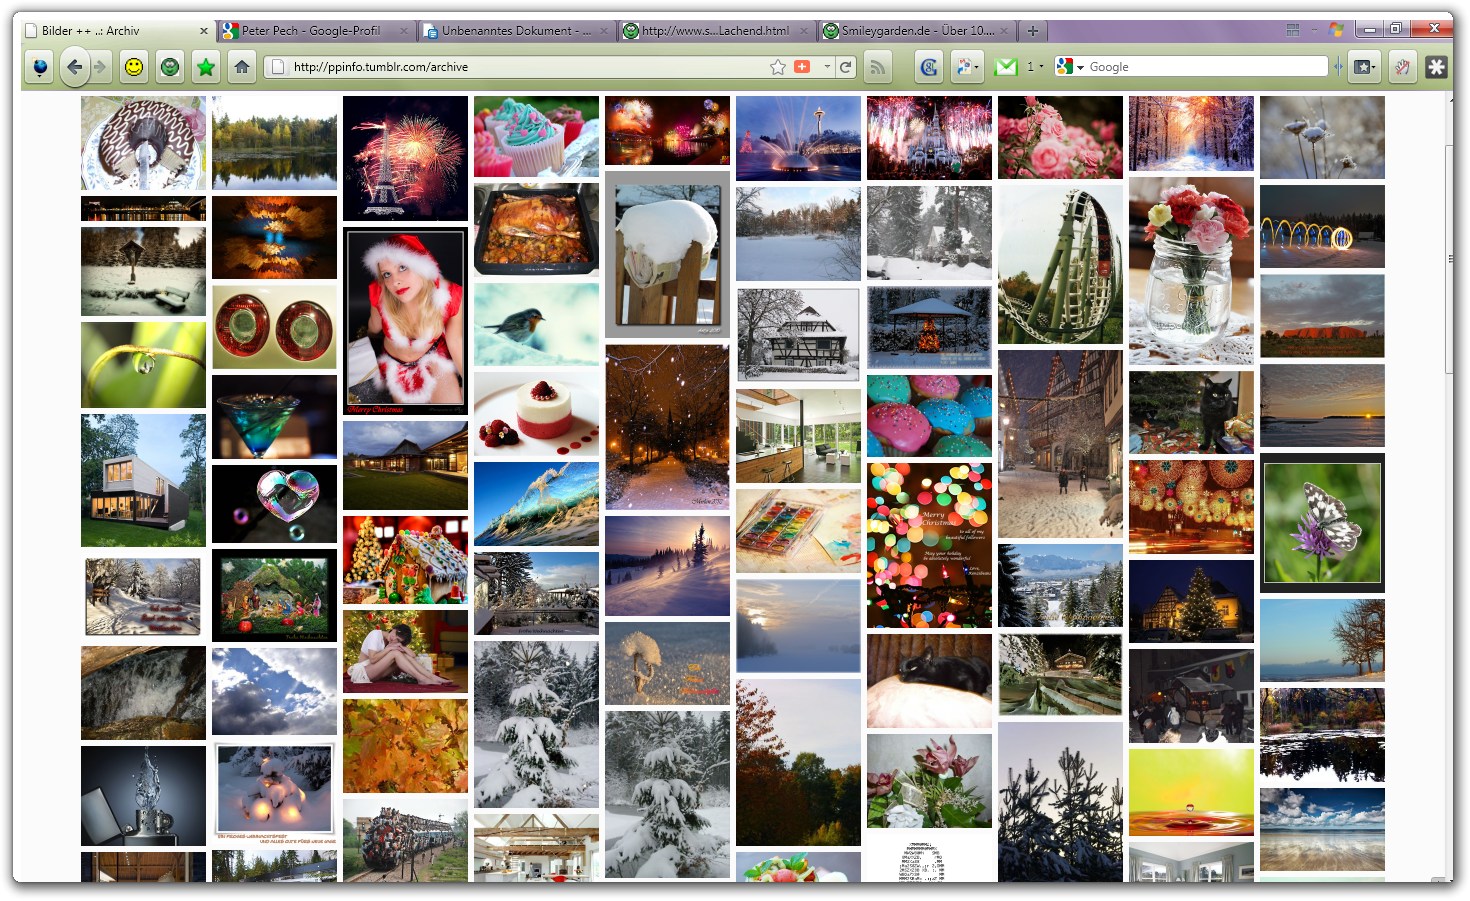This screenshot has width=1470, height=901.
Task: Click the asterisk icon at toolbar end
Action: pyautogui.click(x=1436, y=67)
